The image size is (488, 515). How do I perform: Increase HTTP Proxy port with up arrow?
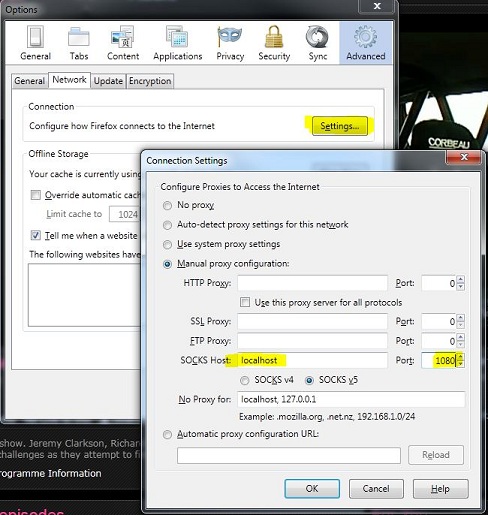click(x=461, y=279)
